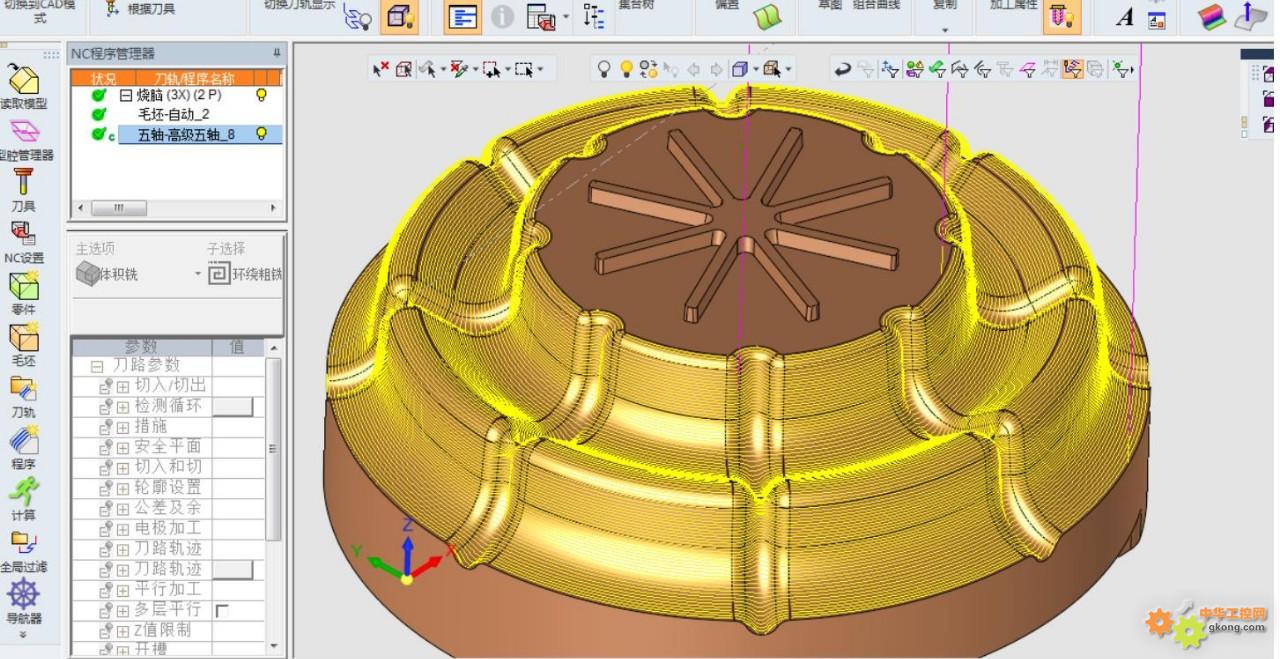Collapse the 刀路参数 root node

click(x=97, y=366)
